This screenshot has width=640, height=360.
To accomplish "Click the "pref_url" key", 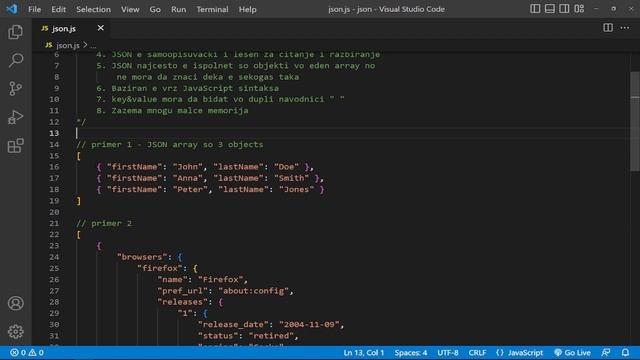I will [x=183, y=291].
